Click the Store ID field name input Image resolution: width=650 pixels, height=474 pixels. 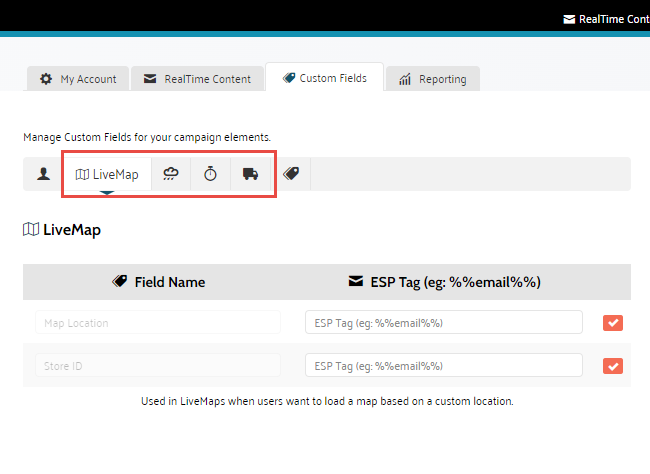click(158, 366)
